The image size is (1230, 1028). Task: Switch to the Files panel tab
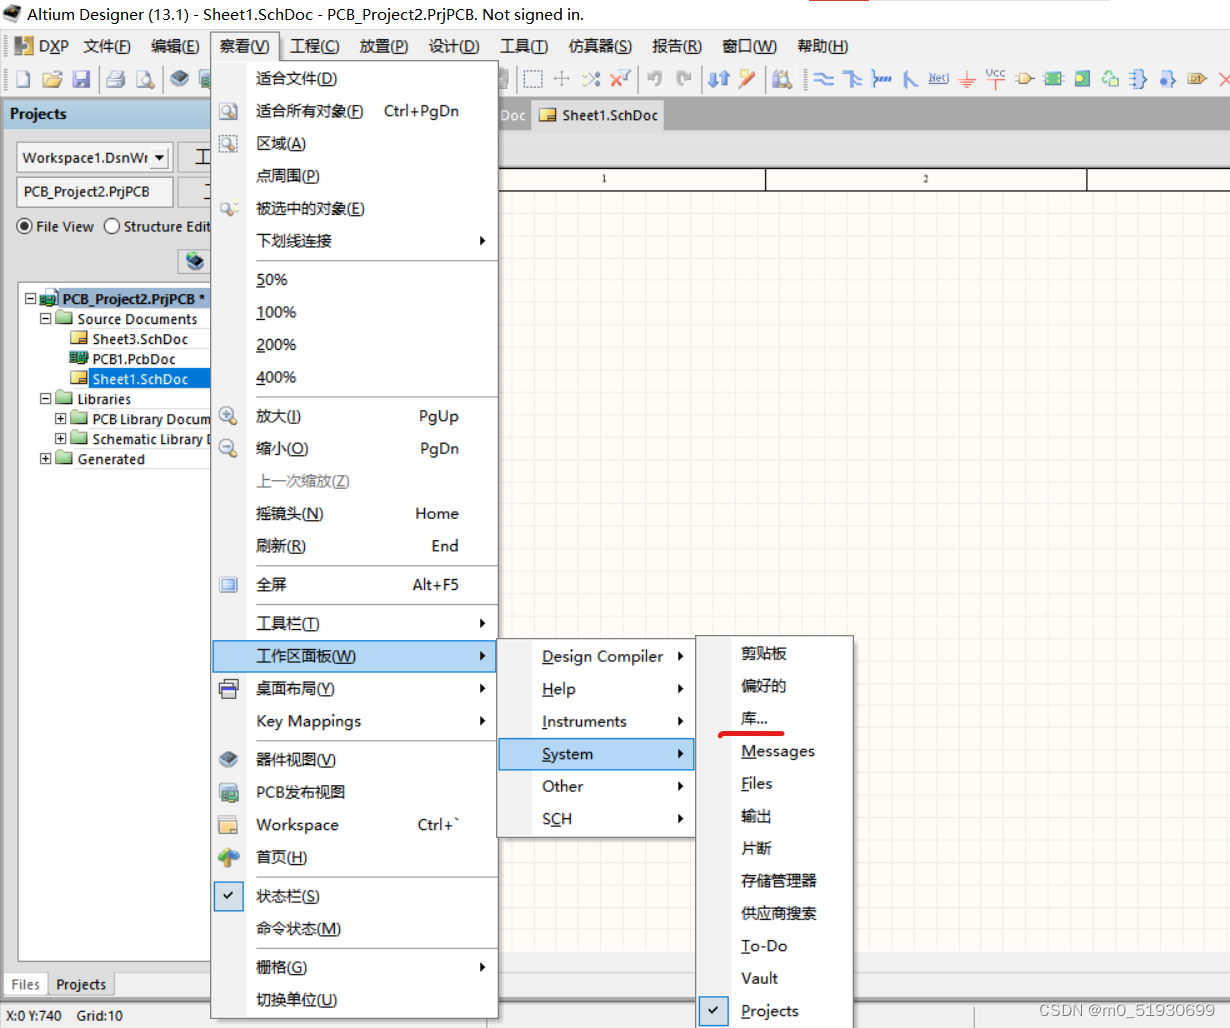tap(25, 984)
